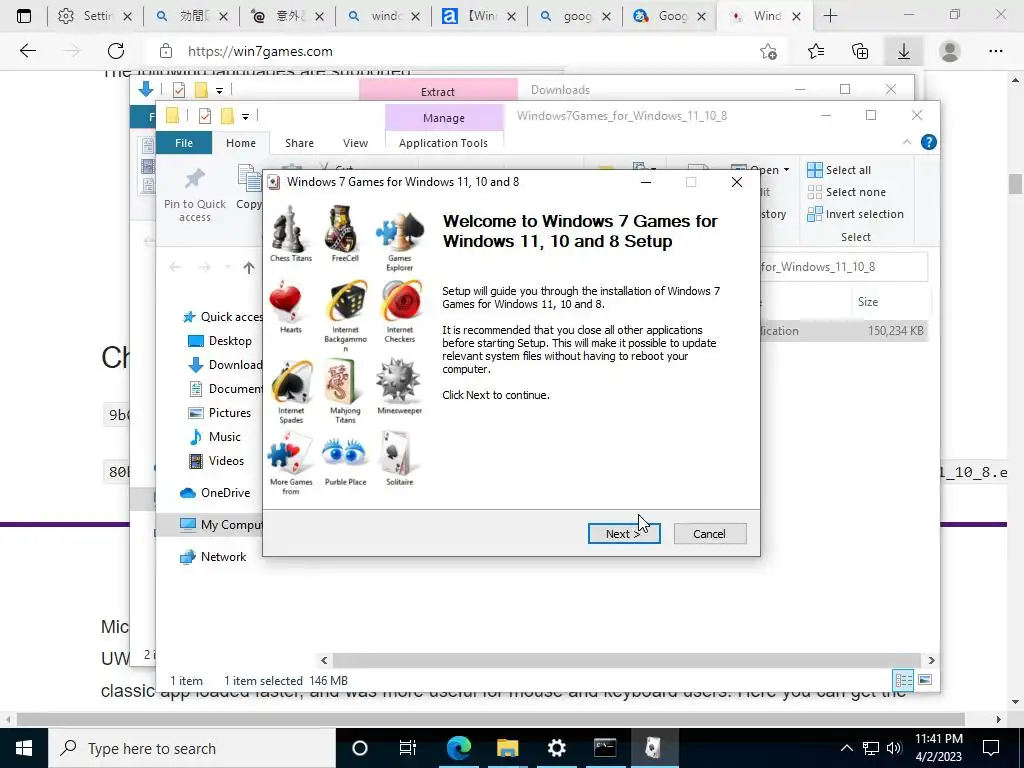
Task: Open the View ribbon tab
Action: point(355,143)
